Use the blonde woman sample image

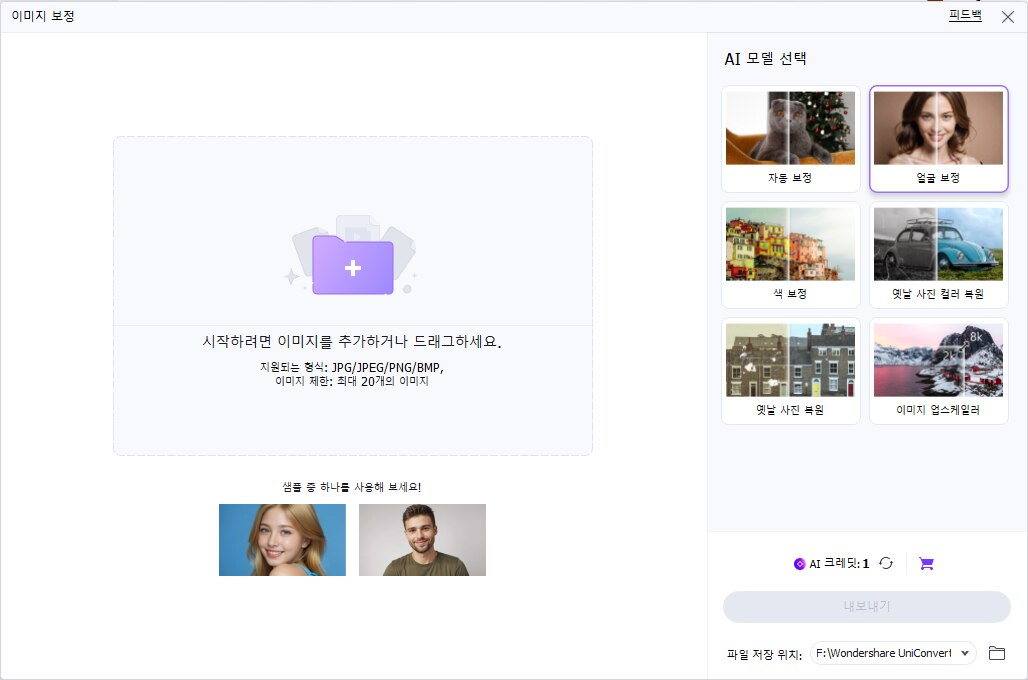282,539
